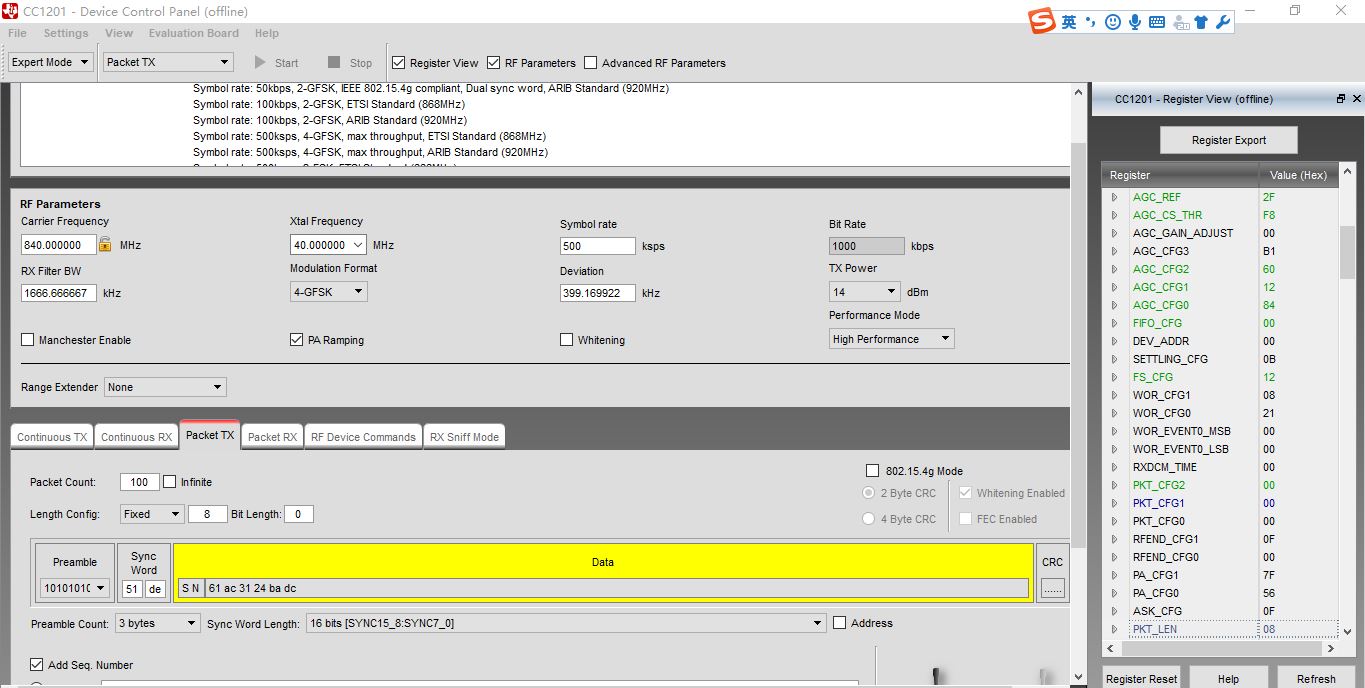Viewport: 1365px width, 688px height.
Task: Click the Sogou user account icon
Action: (x=1180, y=21)
